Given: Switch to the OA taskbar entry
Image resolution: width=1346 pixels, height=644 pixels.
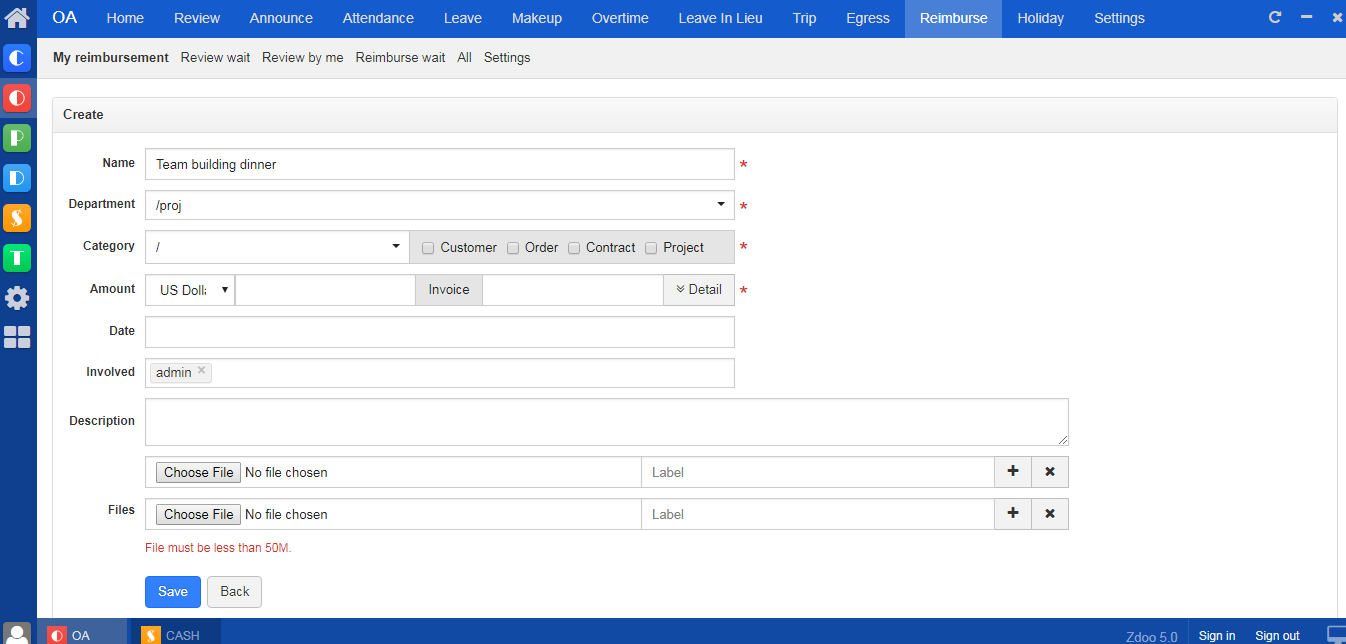Looking at the screenshot, I should pos(82,634).
